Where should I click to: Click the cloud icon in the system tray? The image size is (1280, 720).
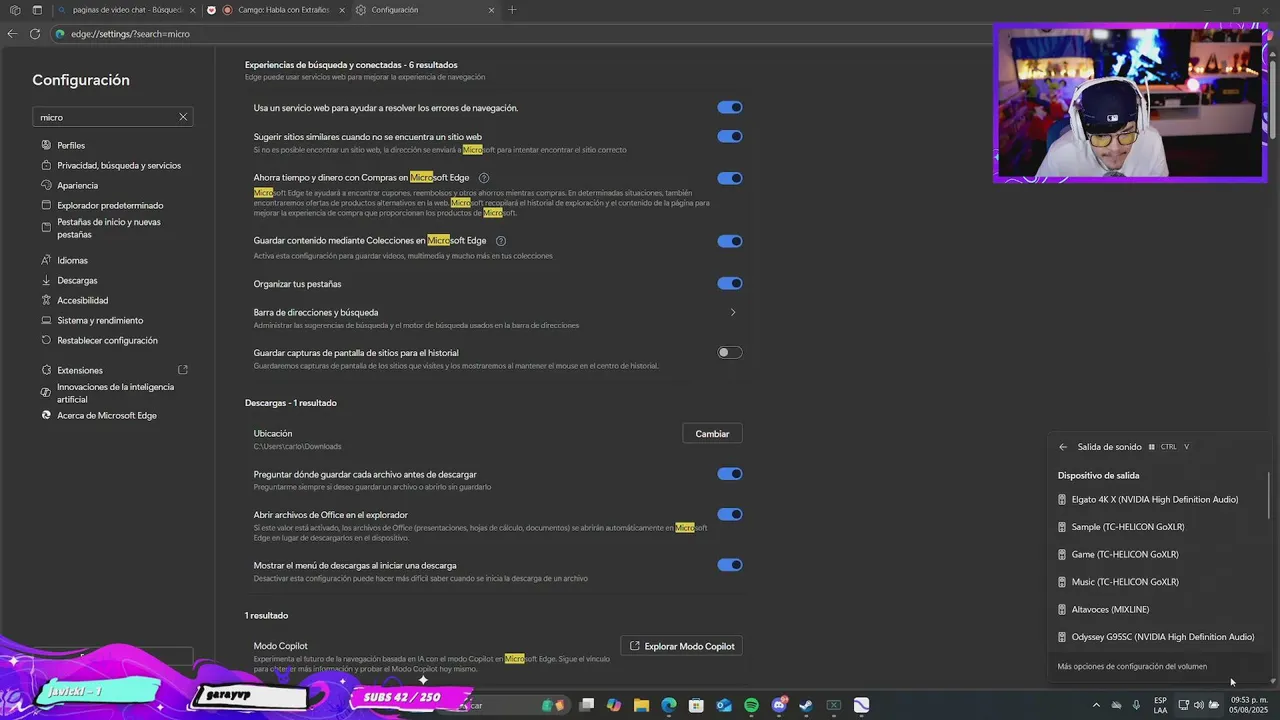(x=1117, y=705)
